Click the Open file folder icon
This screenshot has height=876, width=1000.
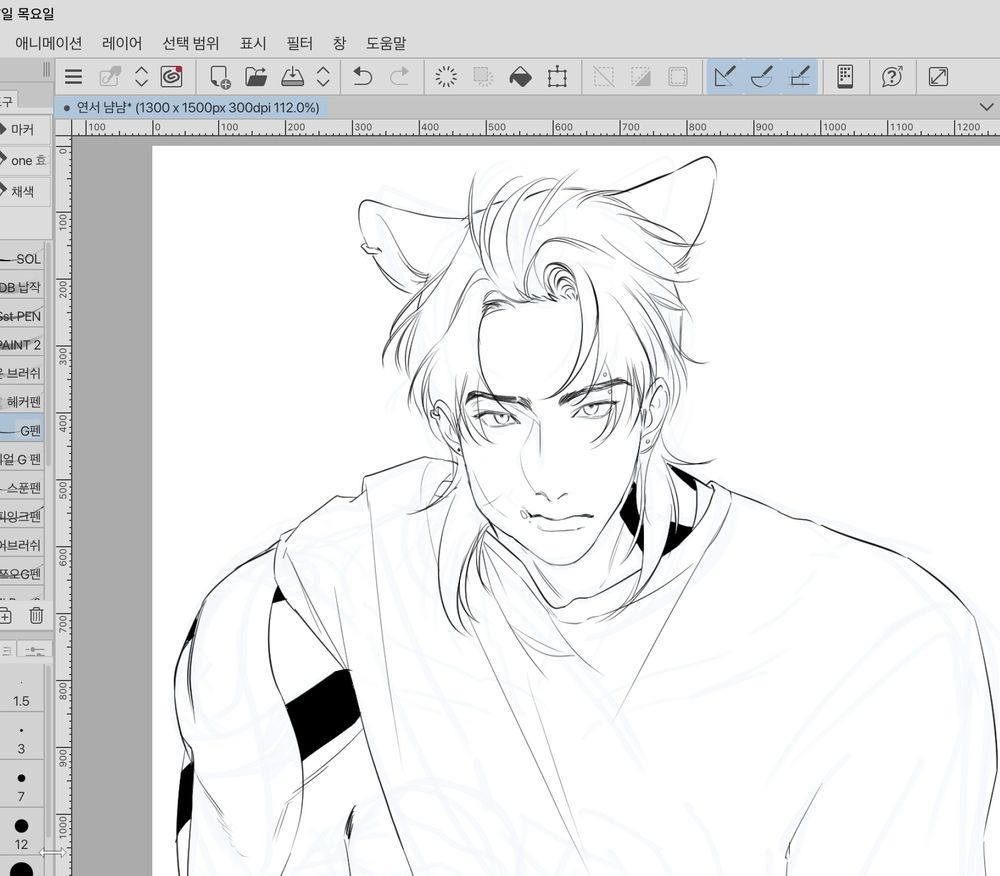point(256,77)
